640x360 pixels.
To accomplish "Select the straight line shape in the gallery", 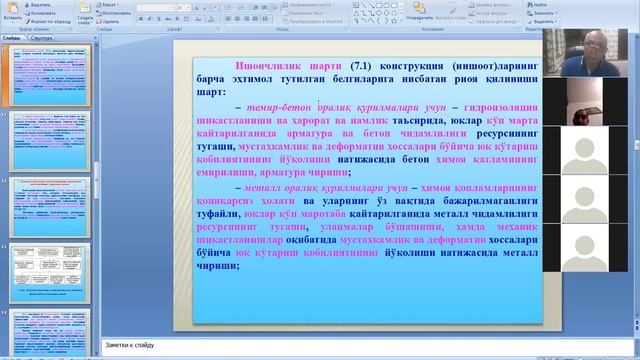I will pyautogui.click(x=364, y=5).
